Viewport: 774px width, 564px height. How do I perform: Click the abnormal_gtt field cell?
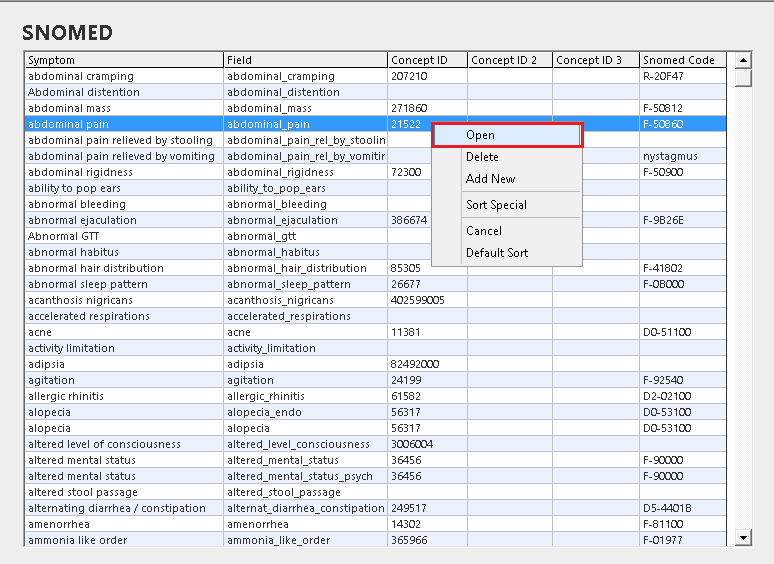click(x=306, y=236)
